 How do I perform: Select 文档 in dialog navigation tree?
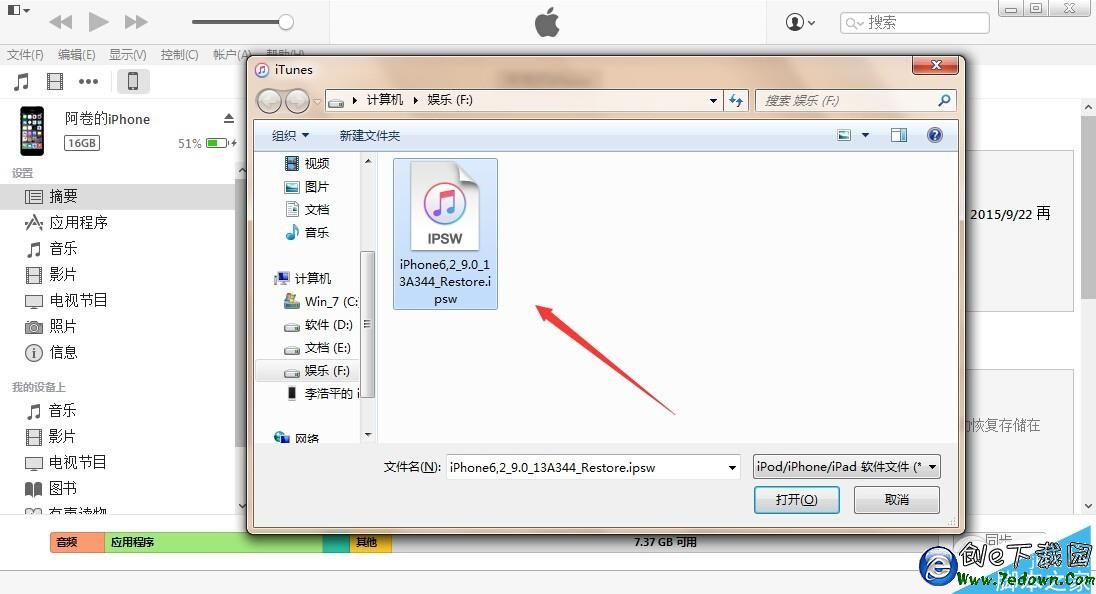click(x=308, y=210)
